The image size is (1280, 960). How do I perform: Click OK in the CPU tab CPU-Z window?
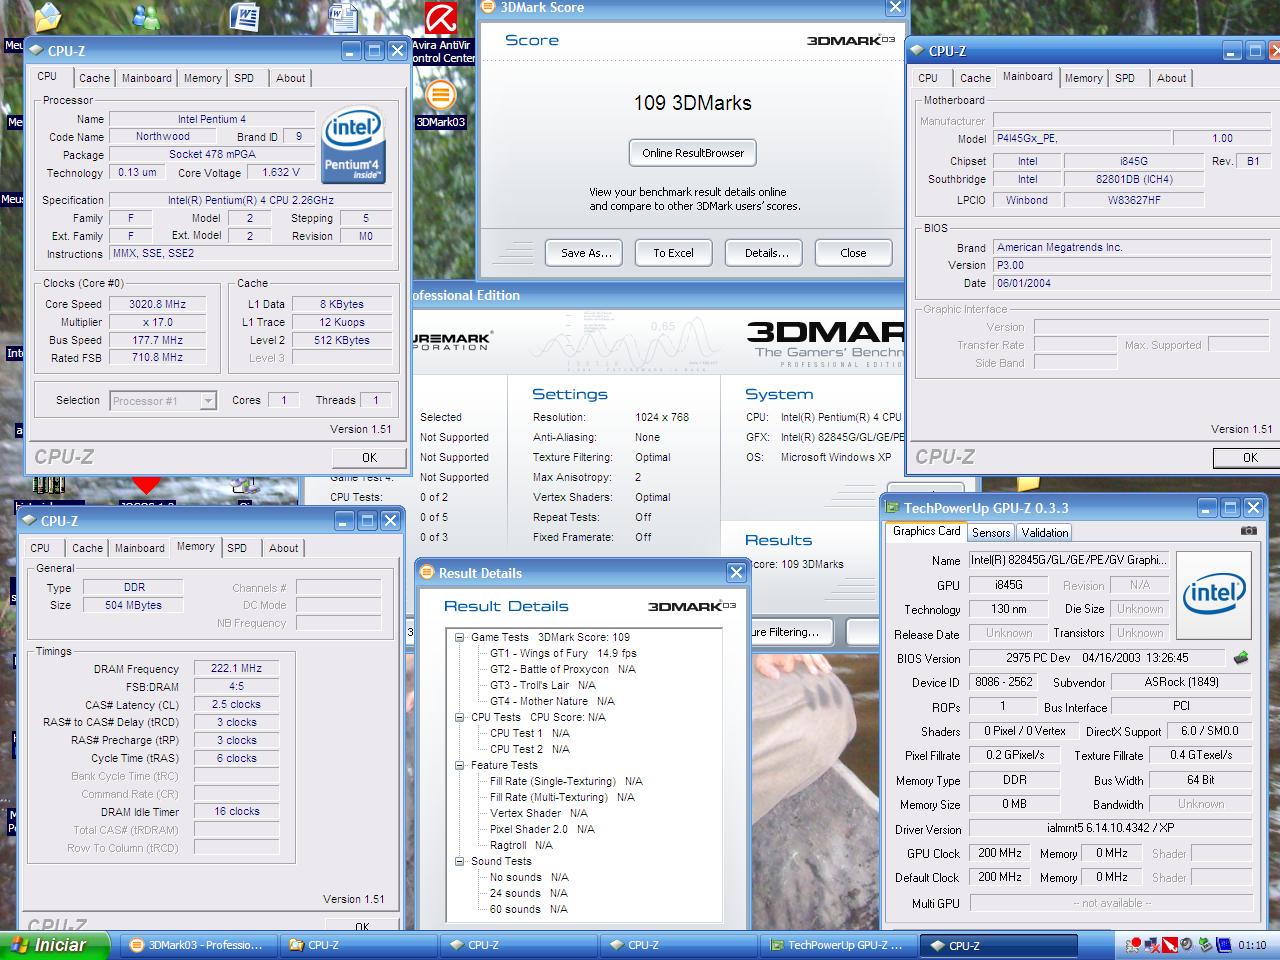tap(369, 457)
